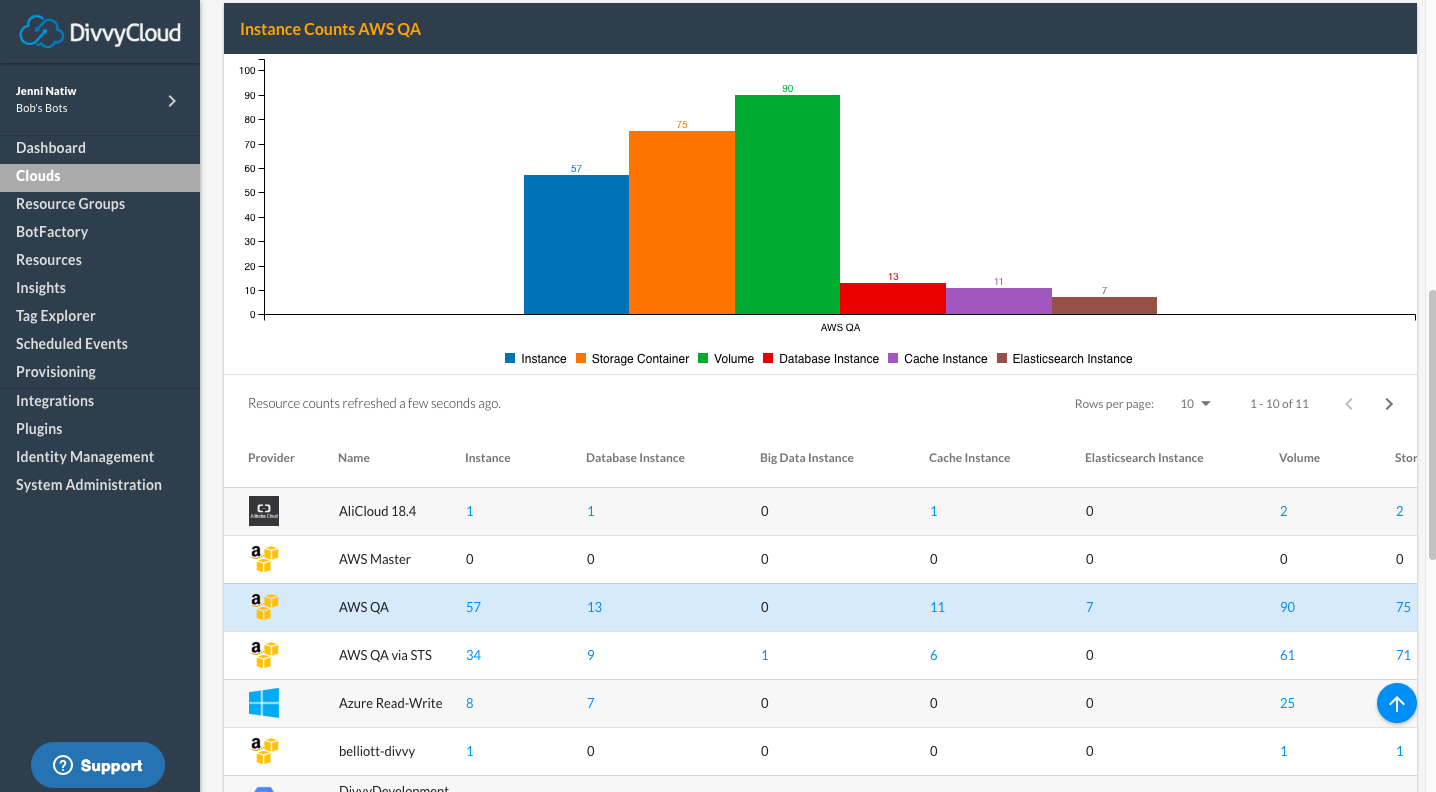Image resolution: width=1436 pixels, height=792 pixels.
Task: Open AWS QA volume count 90
Action: tap(1287, 607)
